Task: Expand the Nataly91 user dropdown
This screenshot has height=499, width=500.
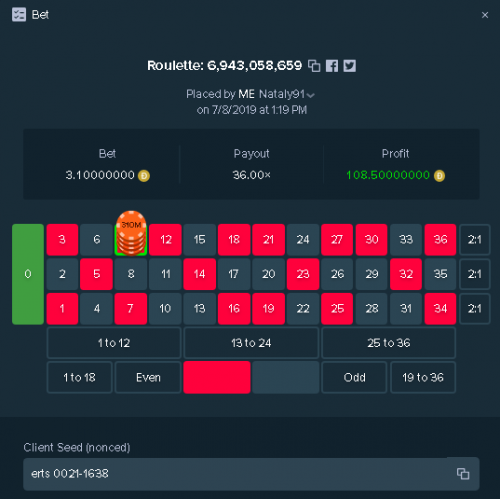Action: tap(311, 95)
